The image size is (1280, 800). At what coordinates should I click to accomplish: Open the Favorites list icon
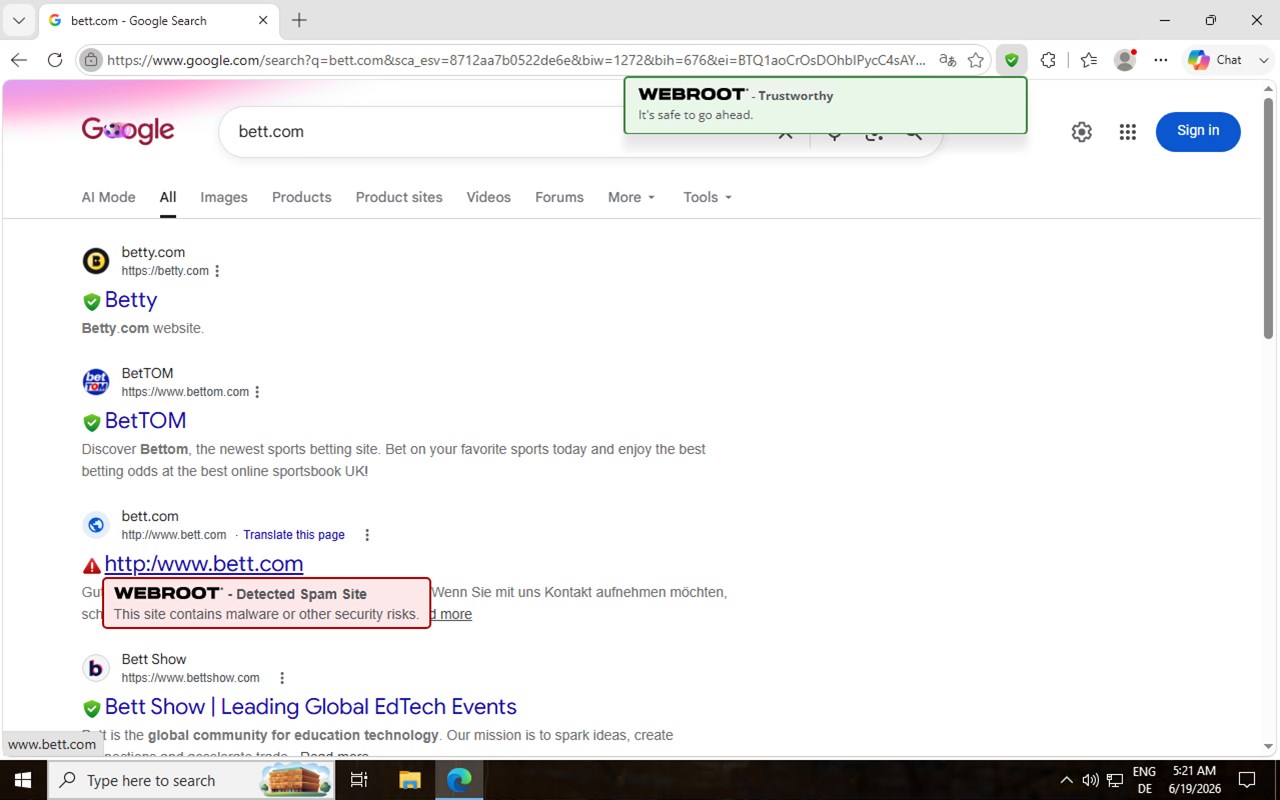pos(1089,60)
